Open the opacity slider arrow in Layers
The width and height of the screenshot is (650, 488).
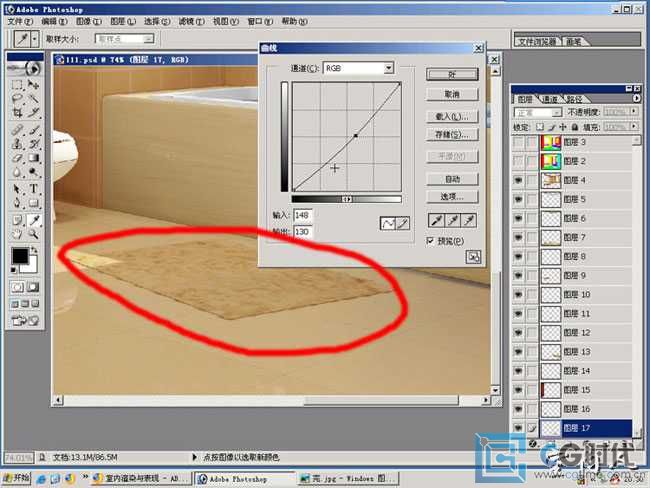(634, 112)
